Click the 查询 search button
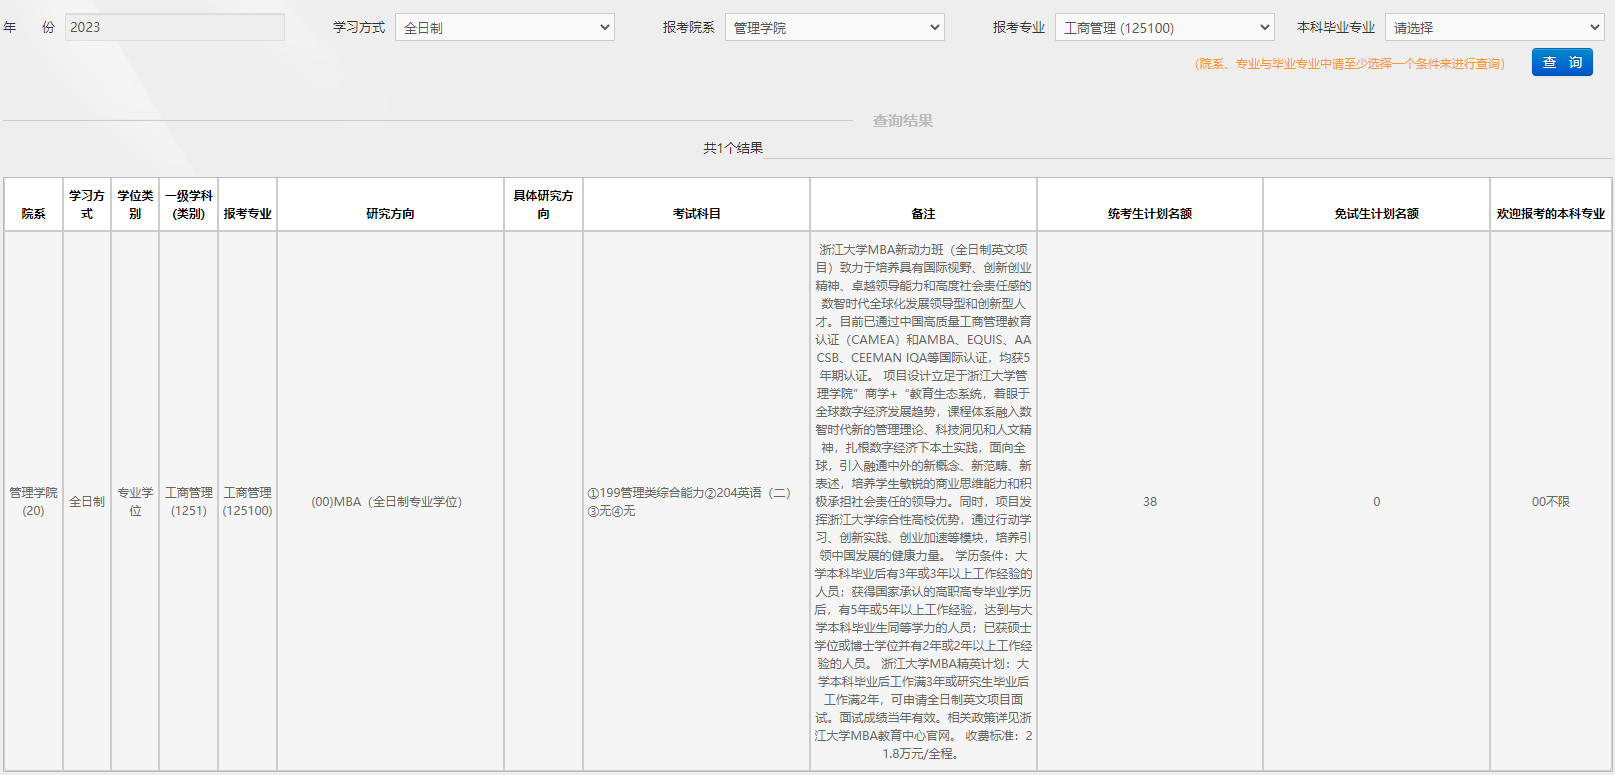 click(1561, 63)
